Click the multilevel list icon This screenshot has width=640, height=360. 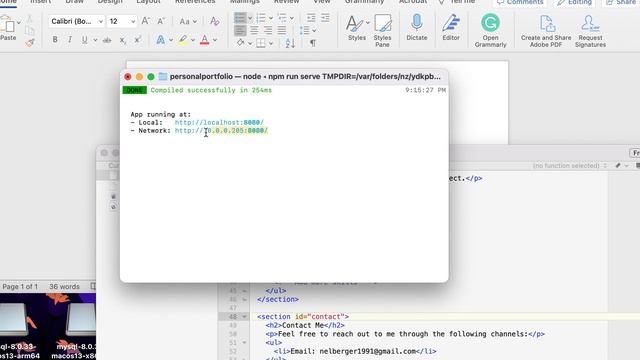pos(282,18)
